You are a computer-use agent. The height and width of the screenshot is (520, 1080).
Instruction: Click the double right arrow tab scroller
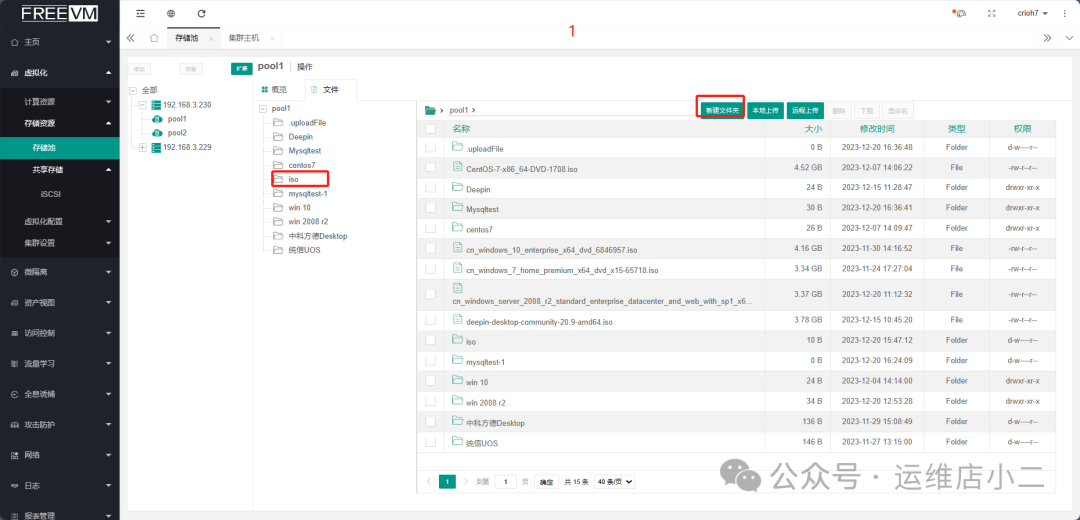point(1047,38)
